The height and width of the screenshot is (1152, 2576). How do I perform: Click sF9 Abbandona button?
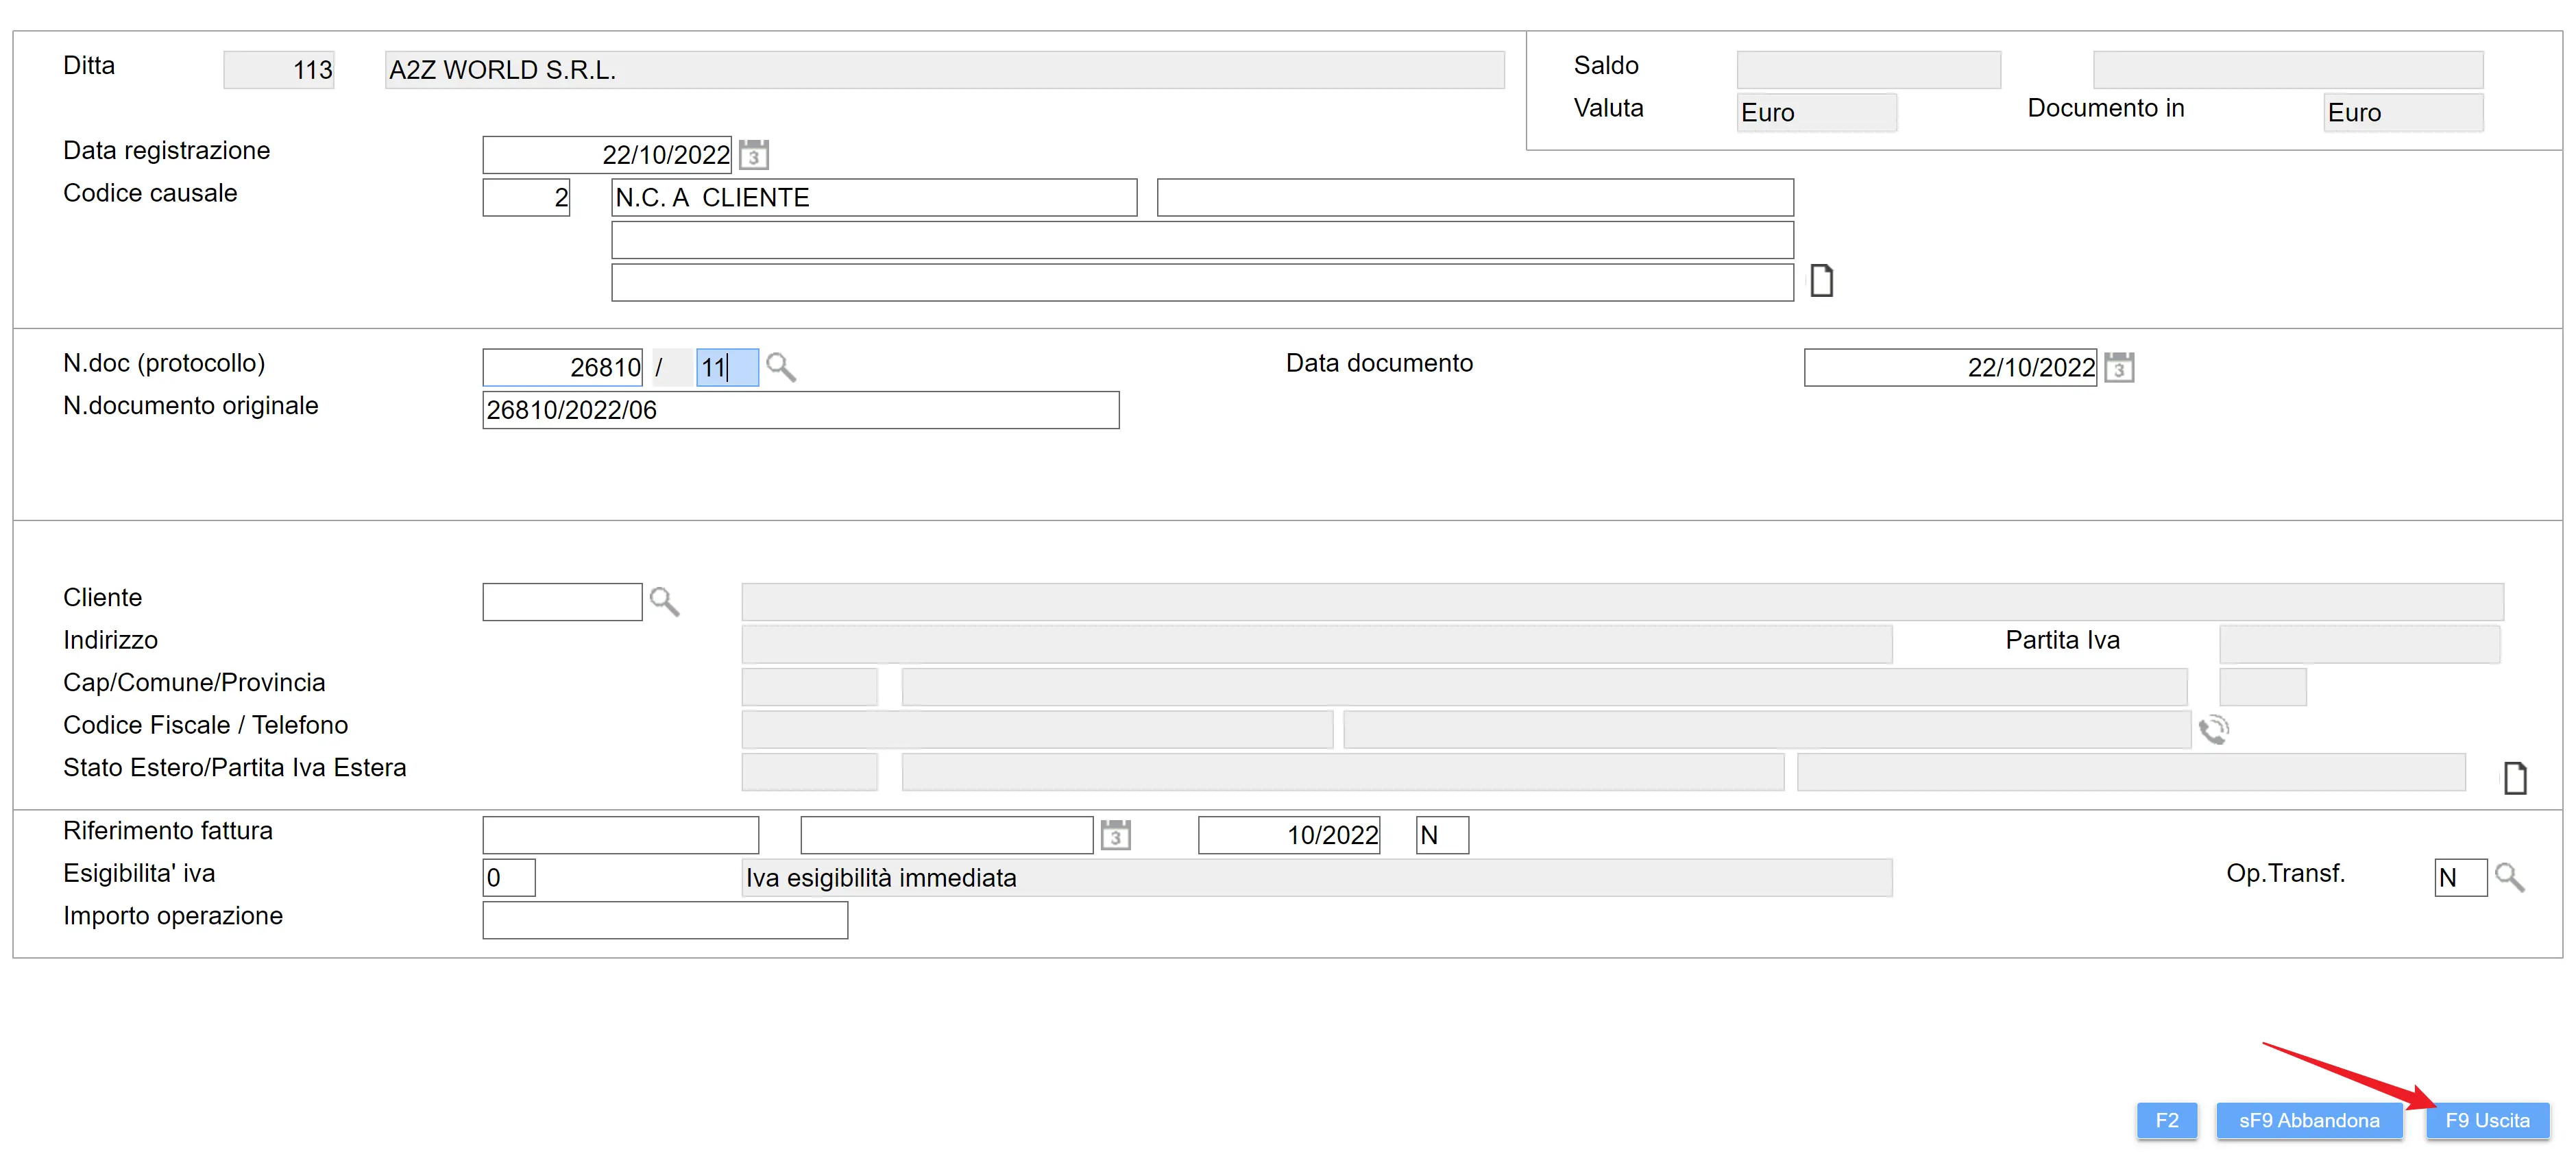click(2308, 1120)
